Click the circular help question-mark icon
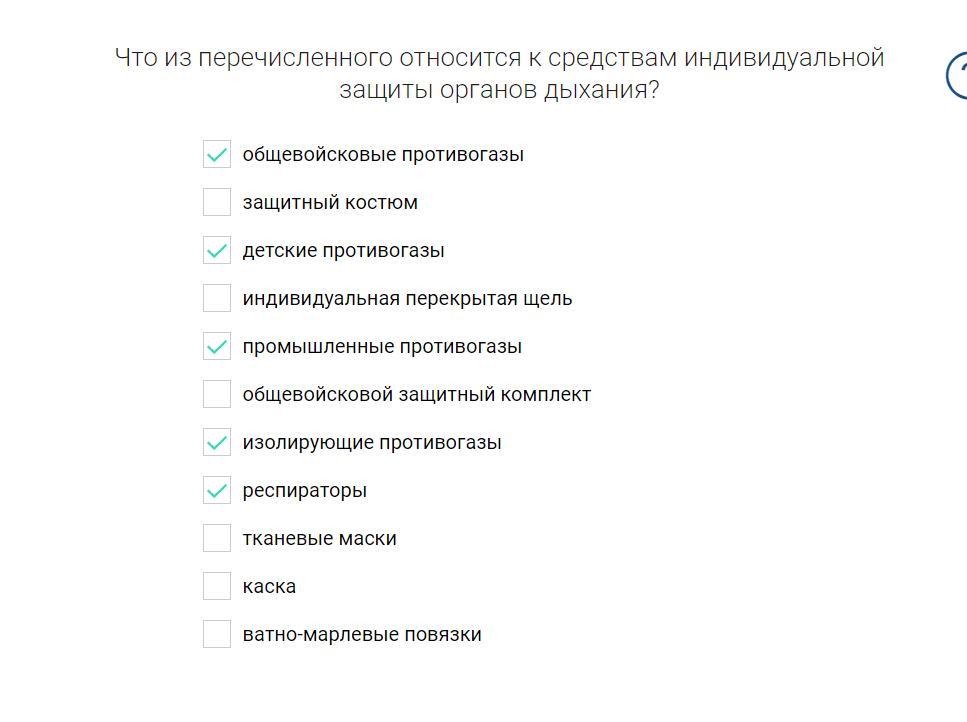Image resolution: width=967 pixels, height=722 pixels. 958,76
